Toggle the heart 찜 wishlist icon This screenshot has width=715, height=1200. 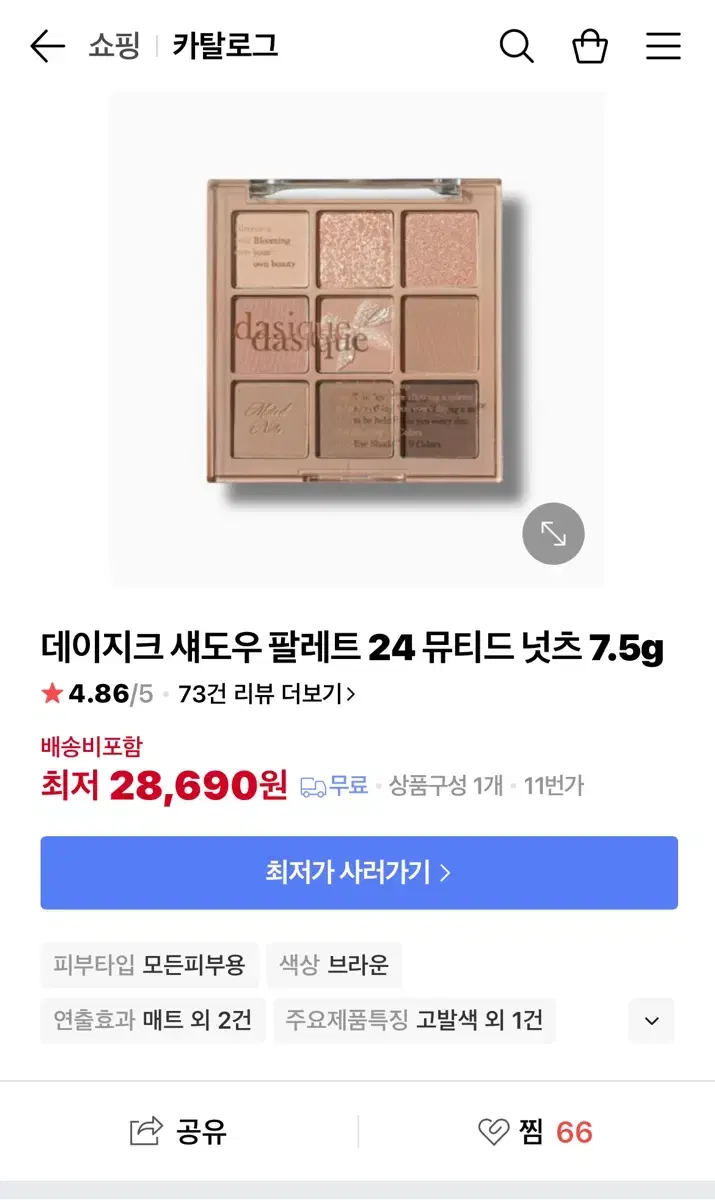(493, 1132)
